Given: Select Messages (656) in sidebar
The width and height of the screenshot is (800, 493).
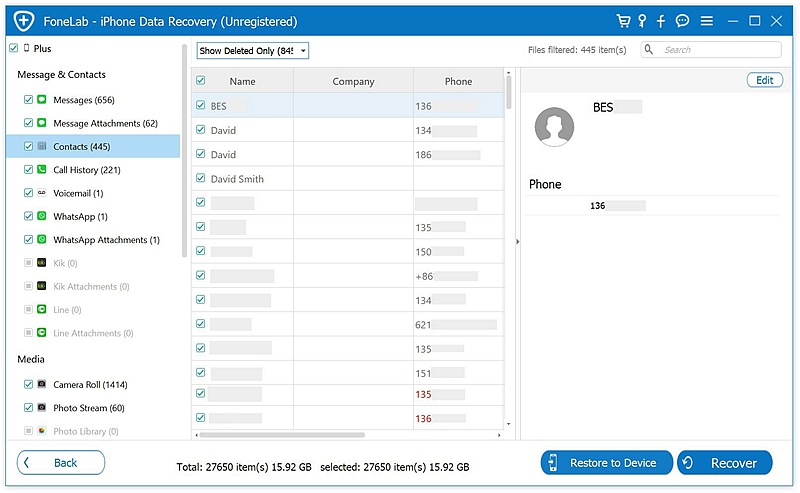Looking at the screenshot, I should [x=84, y=100].
